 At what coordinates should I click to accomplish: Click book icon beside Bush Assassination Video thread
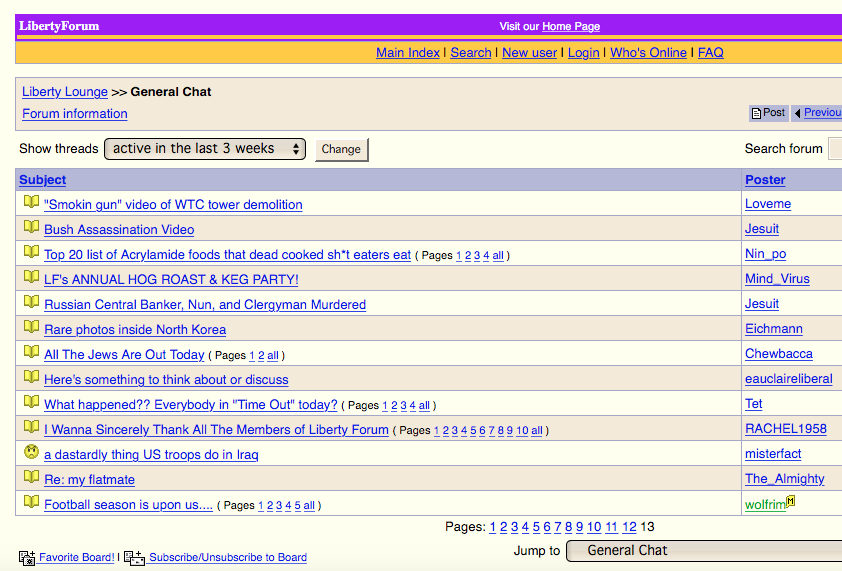pos(31,228)
